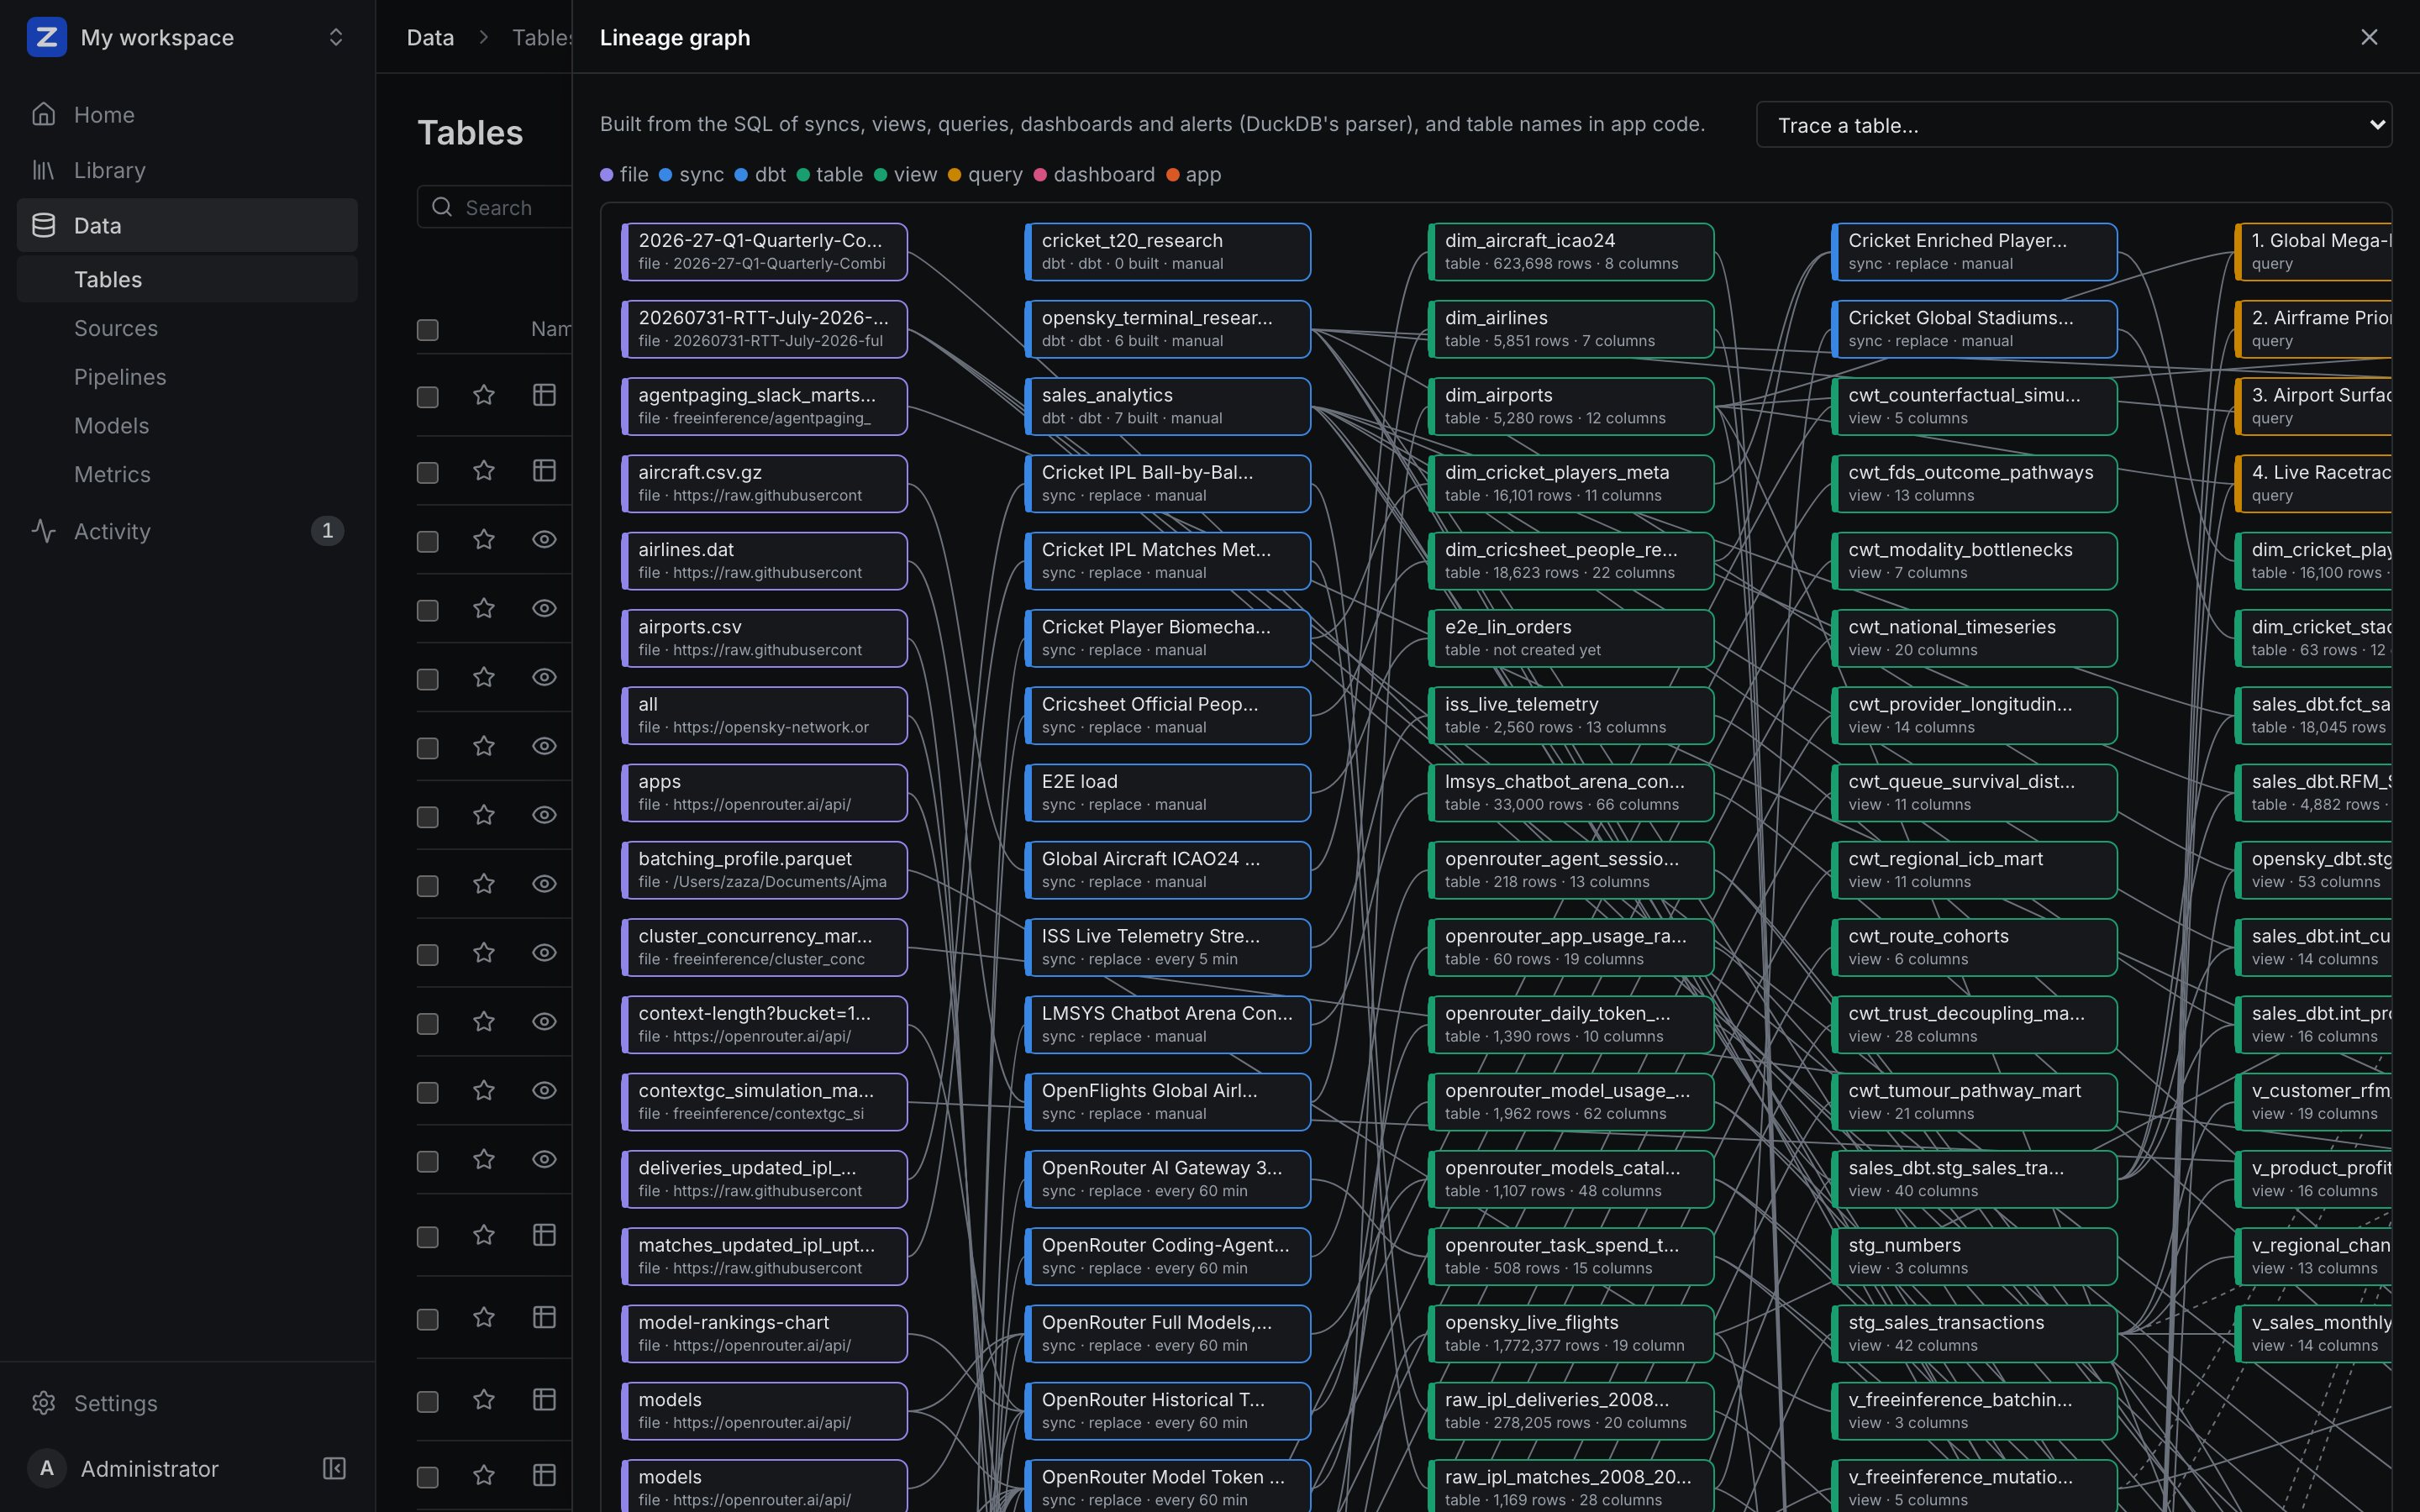Open the Home page

coord(187,114)
